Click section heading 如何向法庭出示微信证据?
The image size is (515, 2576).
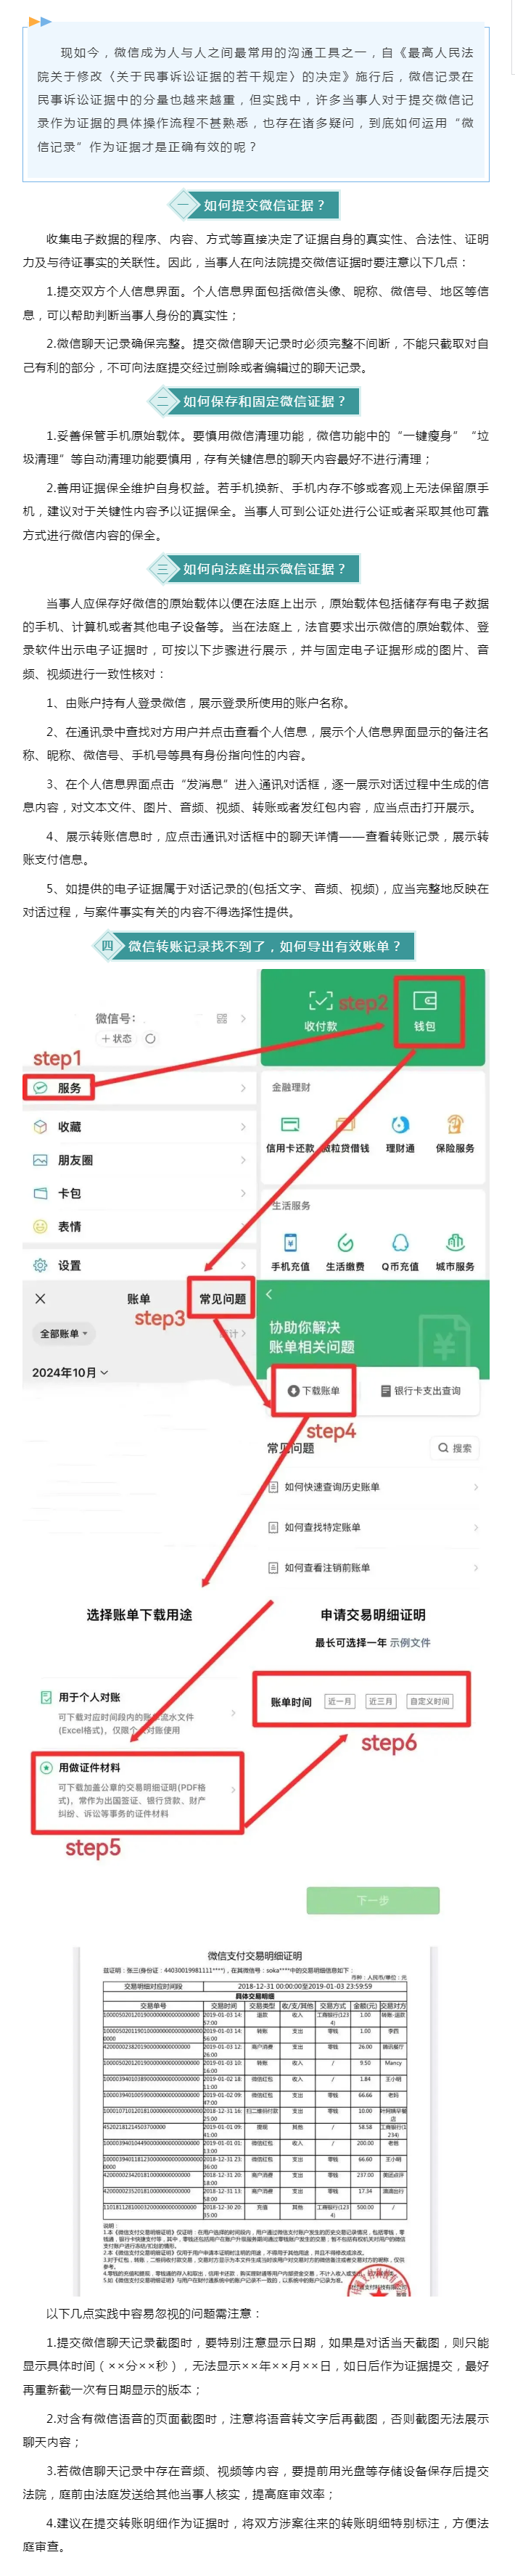pos(264,568)
